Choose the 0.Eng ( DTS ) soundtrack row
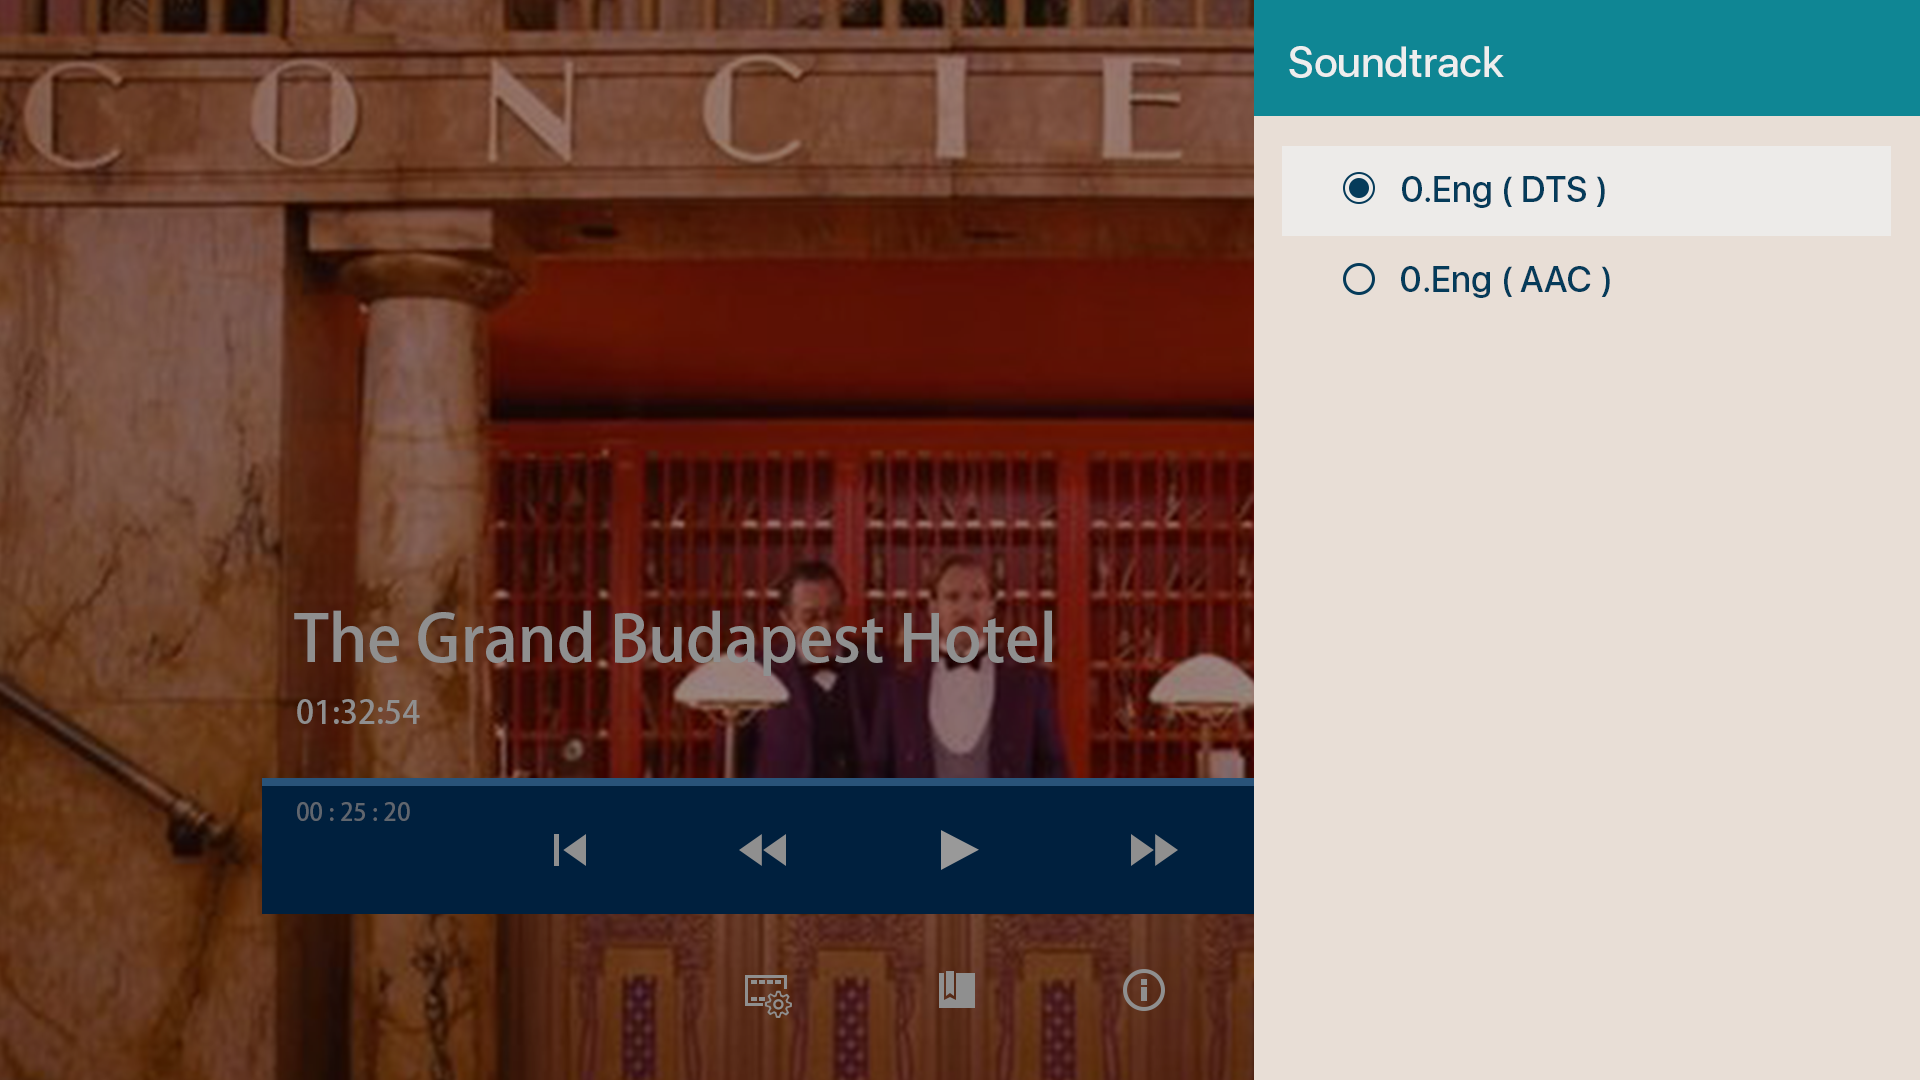The height and width of the screenshot is (1080, 1920). pyautogui.click(x=1586, y=191)
